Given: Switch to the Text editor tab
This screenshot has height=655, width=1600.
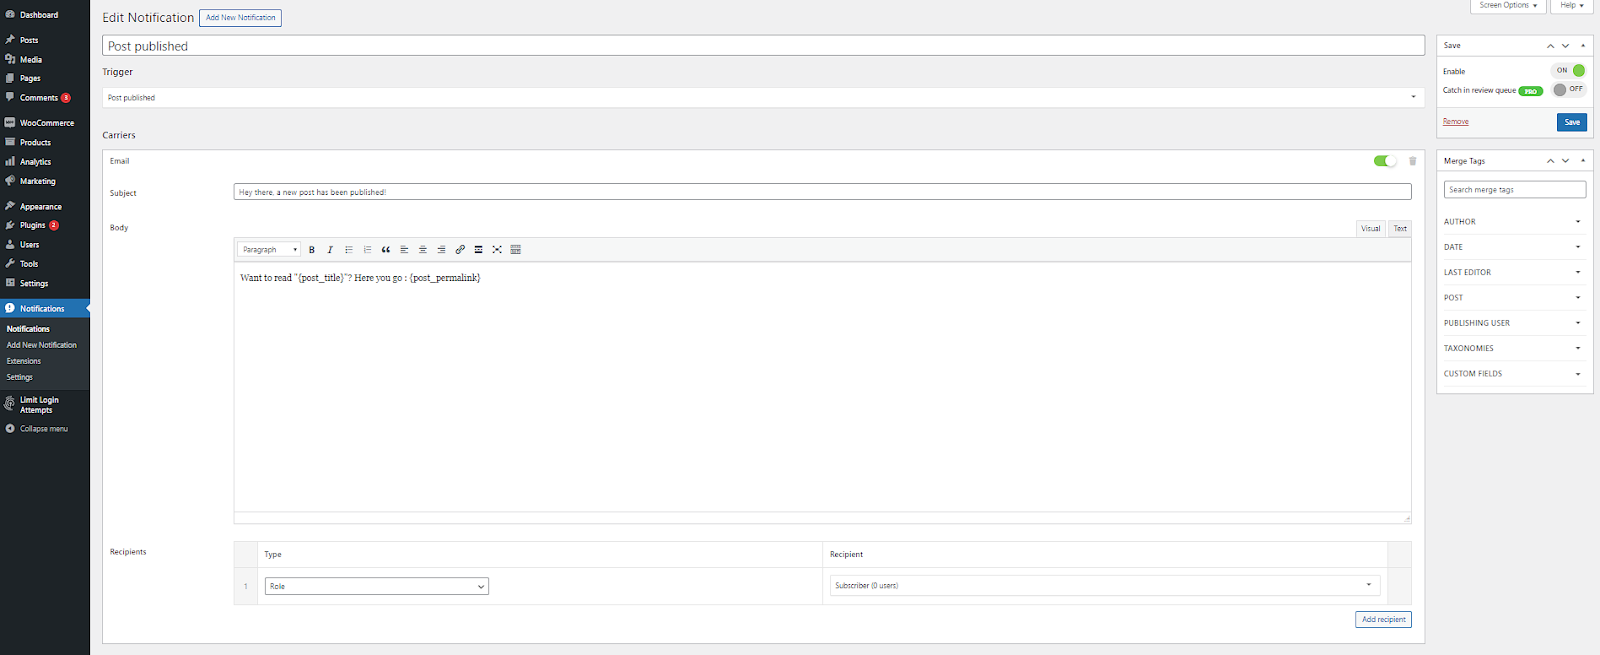Looking at the screenshot, I should coord(1400,228).
